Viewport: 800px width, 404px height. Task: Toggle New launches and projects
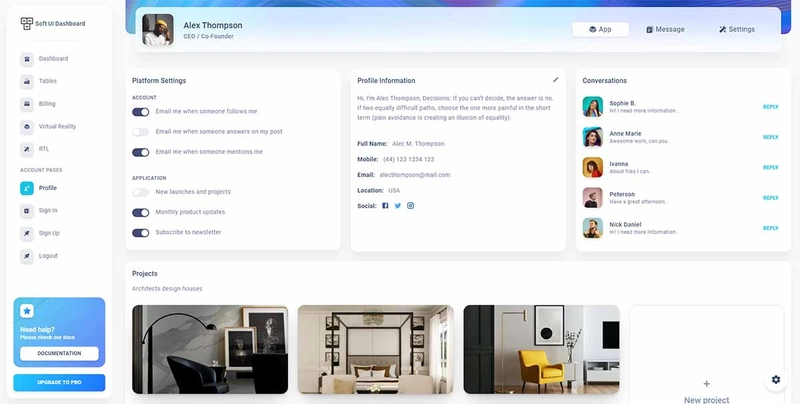pos(141,192)
